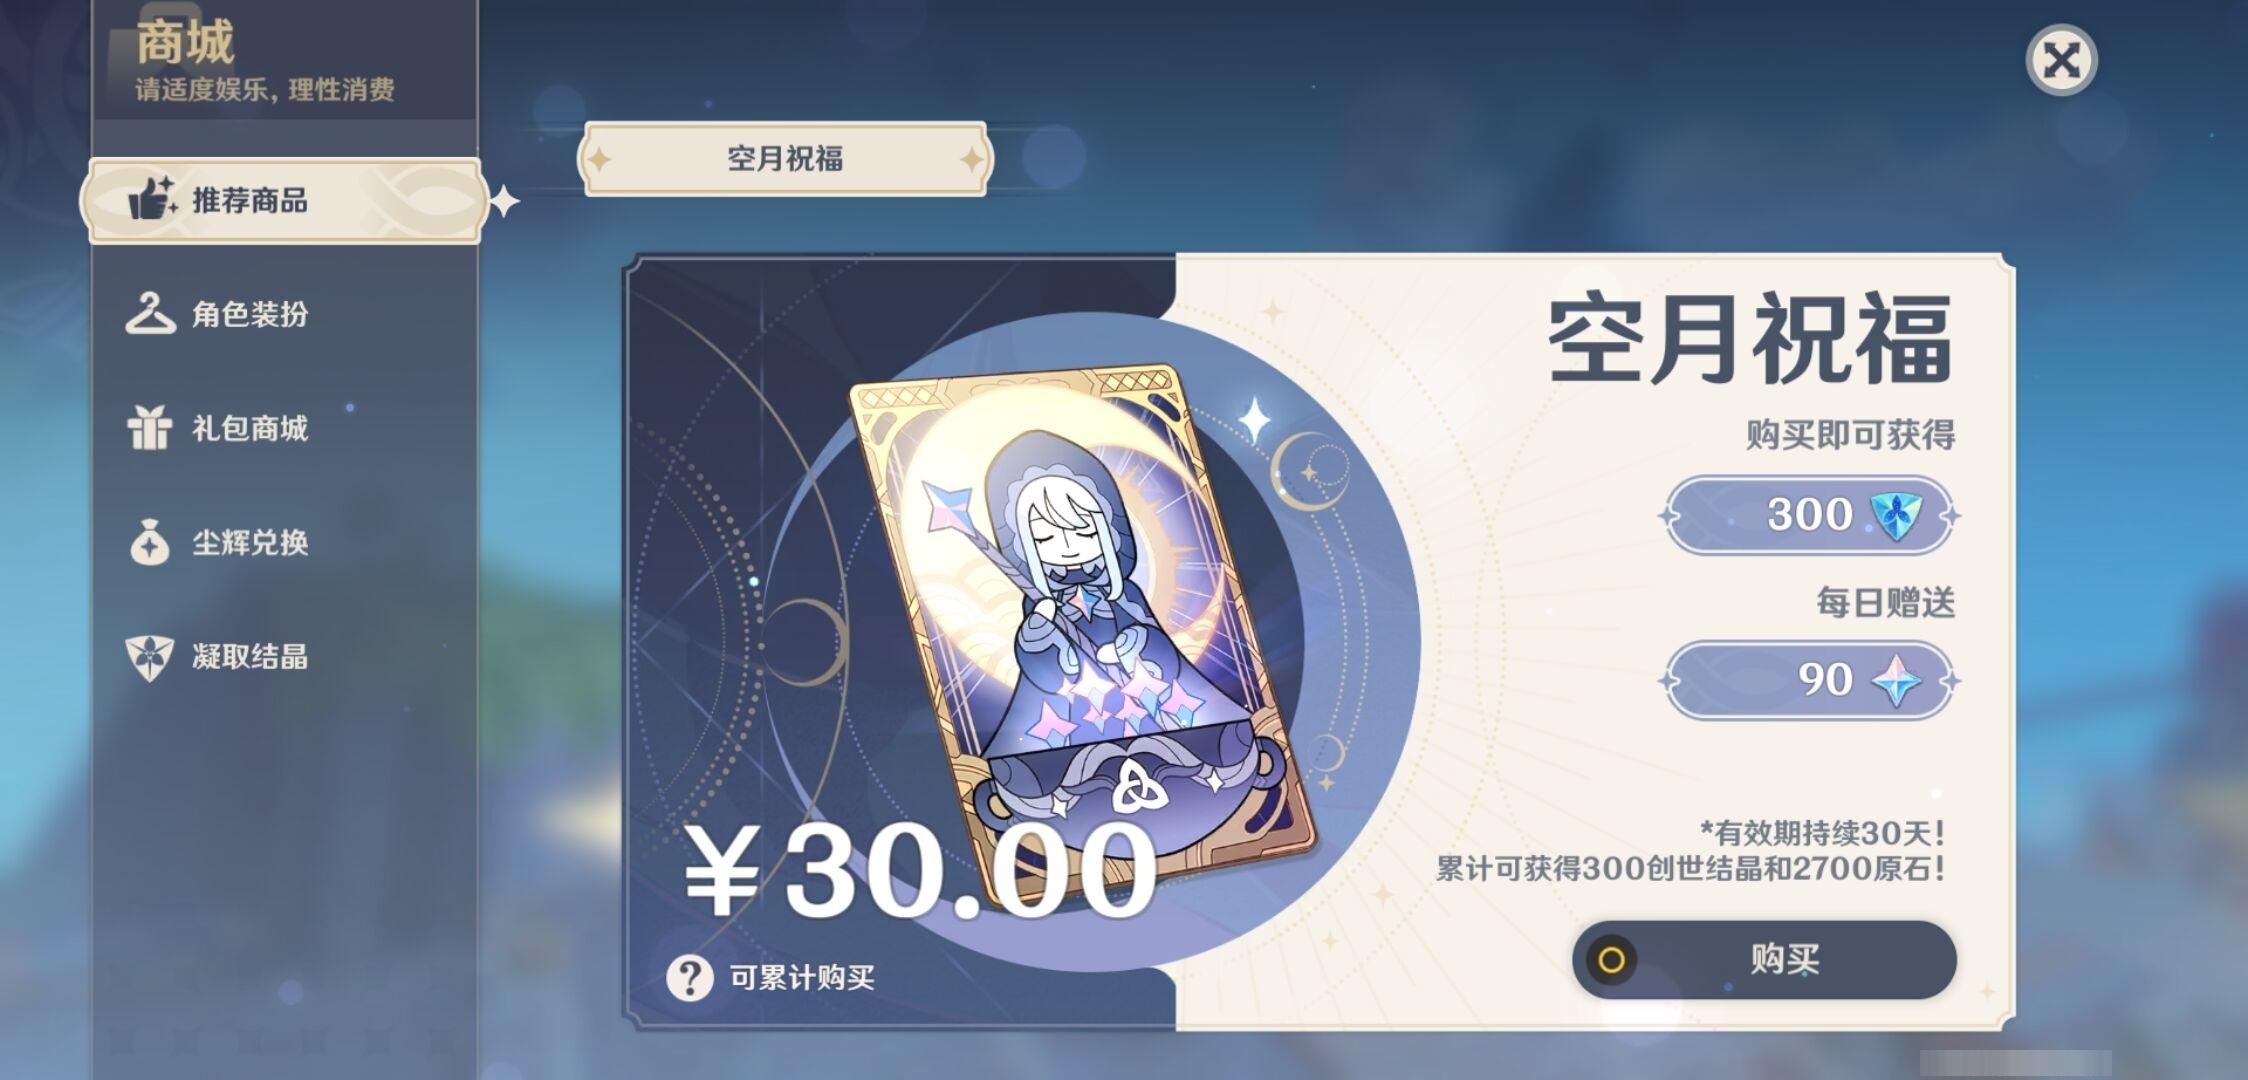
Task: Click the ¥30.00 price label
Action: pos(918,870)
